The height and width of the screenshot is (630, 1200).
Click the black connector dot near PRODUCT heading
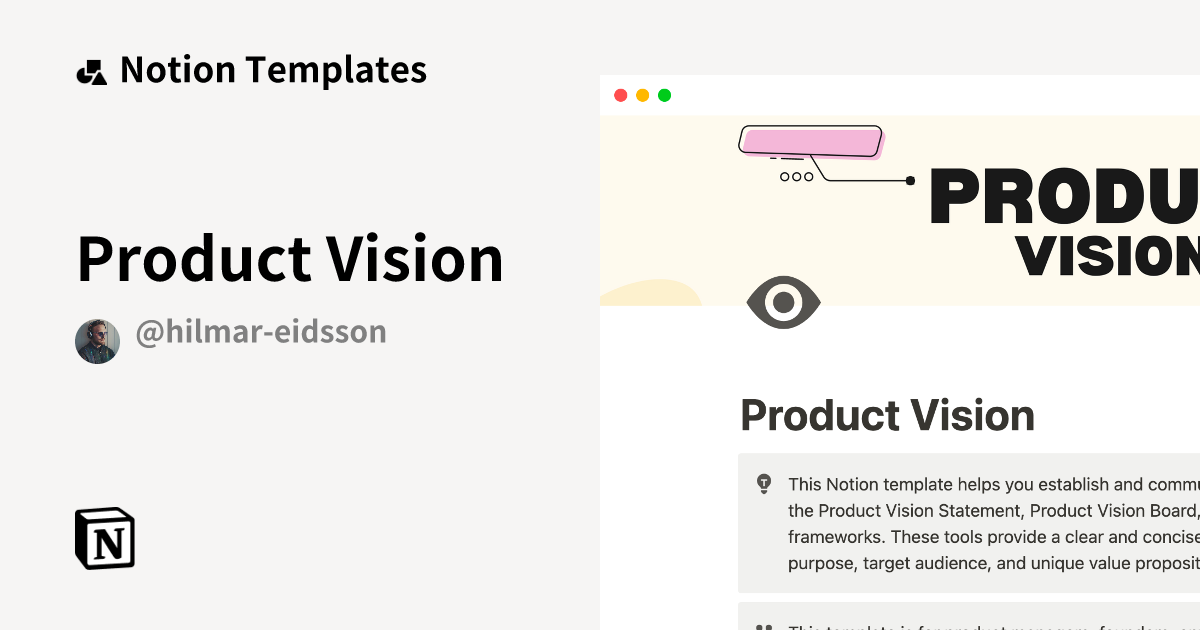coord(910,179)
